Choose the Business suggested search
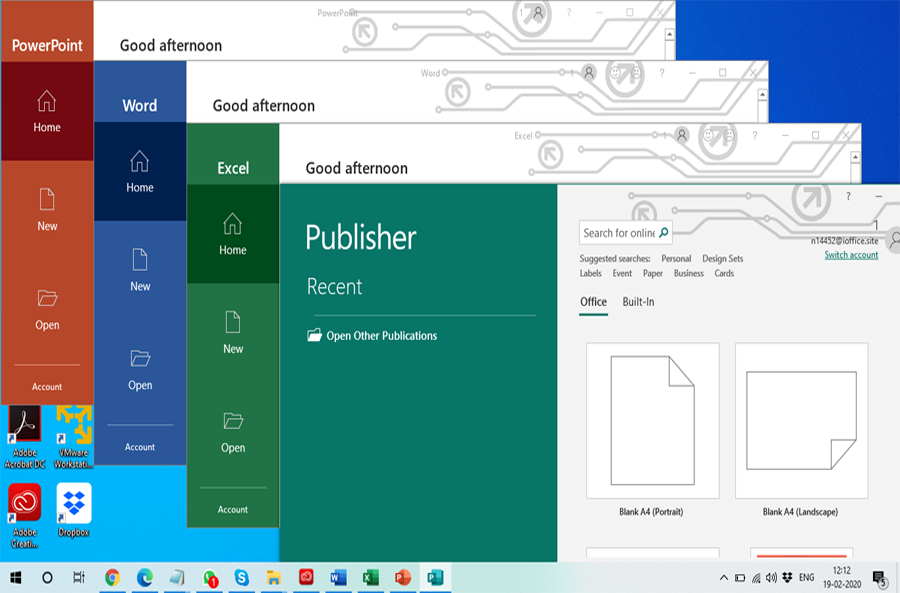Image resolution: width=900 pixels, height=593 pixels. (688, 273)
